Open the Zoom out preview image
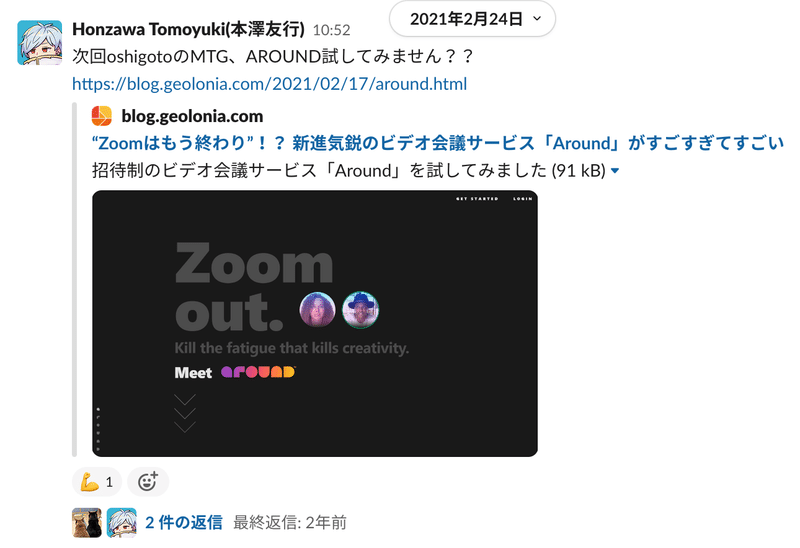The image size is (800, 548). point(315,323)
